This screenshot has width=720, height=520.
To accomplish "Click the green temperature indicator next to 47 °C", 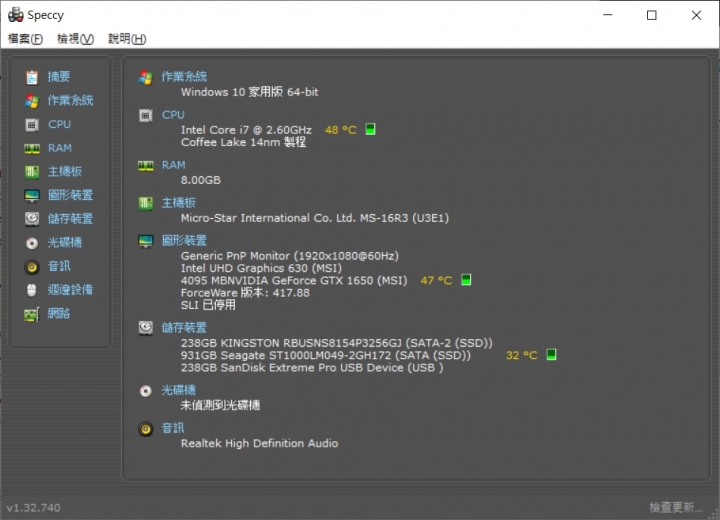I will [x=466, y=280].
